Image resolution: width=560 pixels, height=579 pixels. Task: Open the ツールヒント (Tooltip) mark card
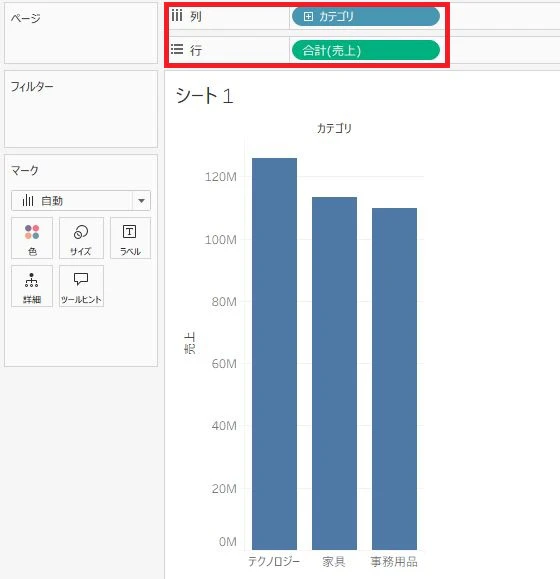click(81, 286)
